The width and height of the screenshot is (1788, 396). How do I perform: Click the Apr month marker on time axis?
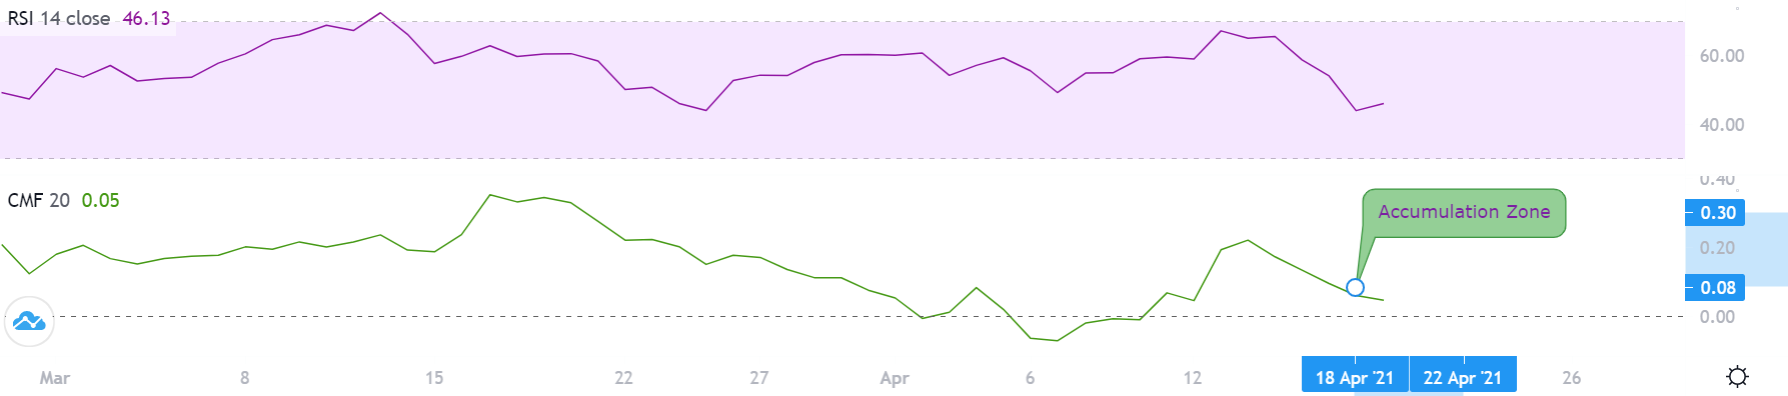point(894,378)
